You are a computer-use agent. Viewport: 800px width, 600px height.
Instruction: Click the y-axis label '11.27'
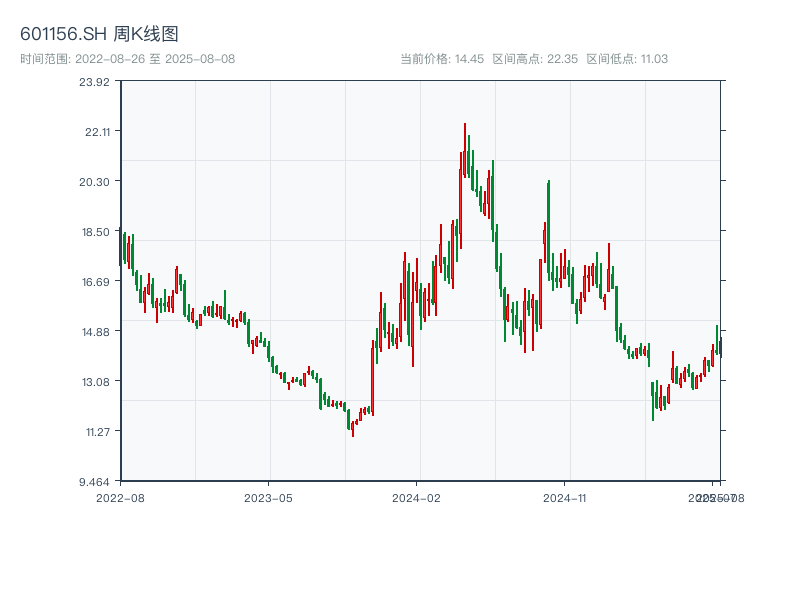[x=98, y=432]
